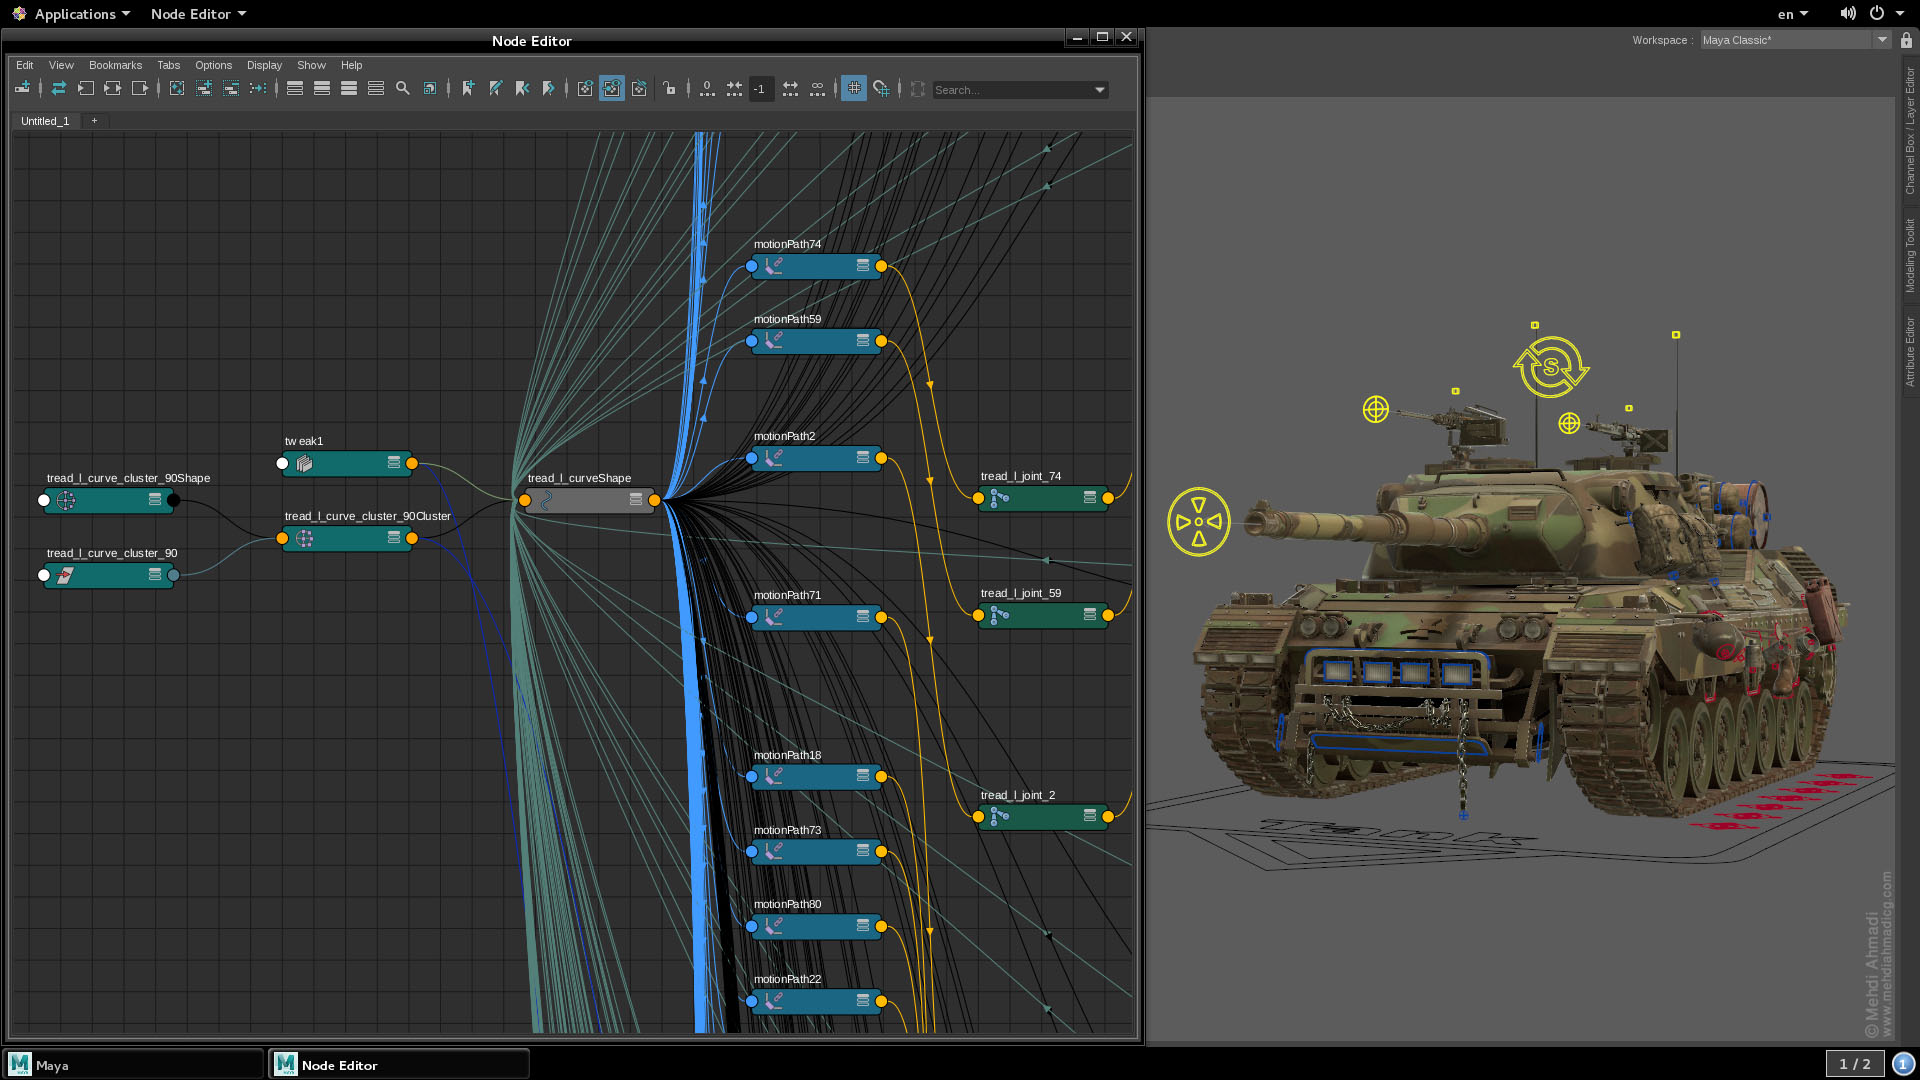Viewport: 1920px width, 1080px height.
Task: Click the depth zero traversal icon
Action: 707,89
